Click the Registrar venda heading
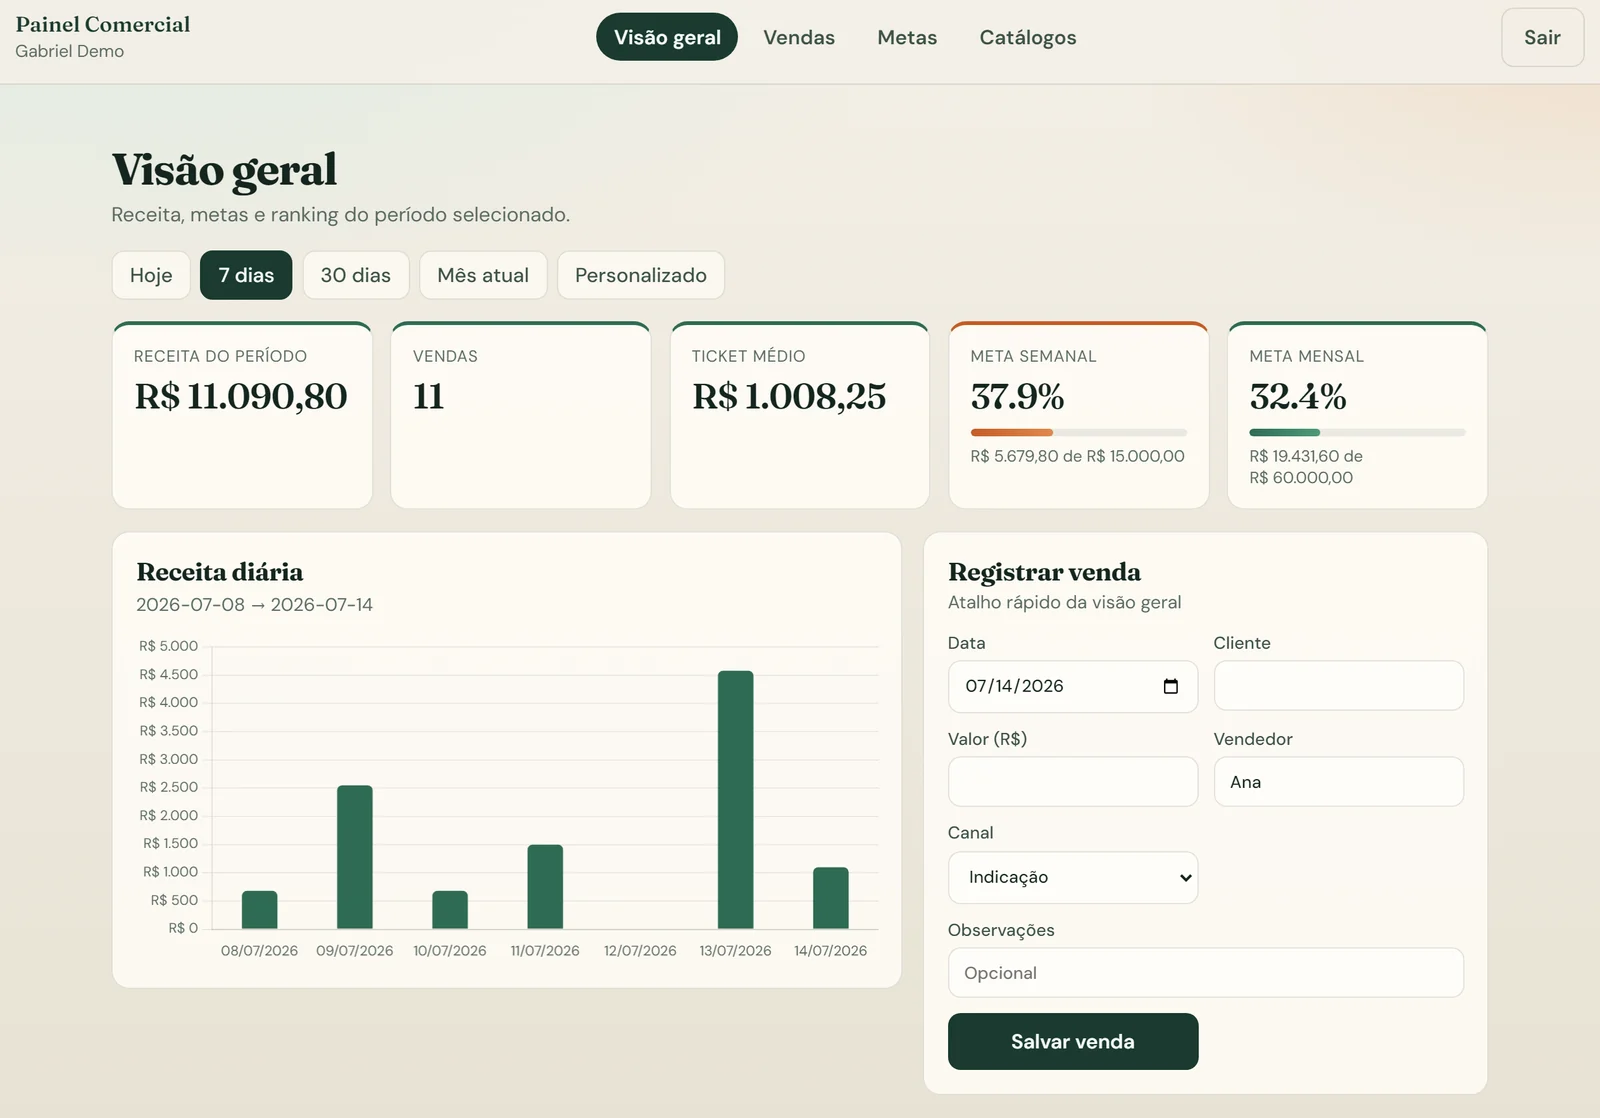Viewport: 1600px width, 1118px height. (1044, 572)
